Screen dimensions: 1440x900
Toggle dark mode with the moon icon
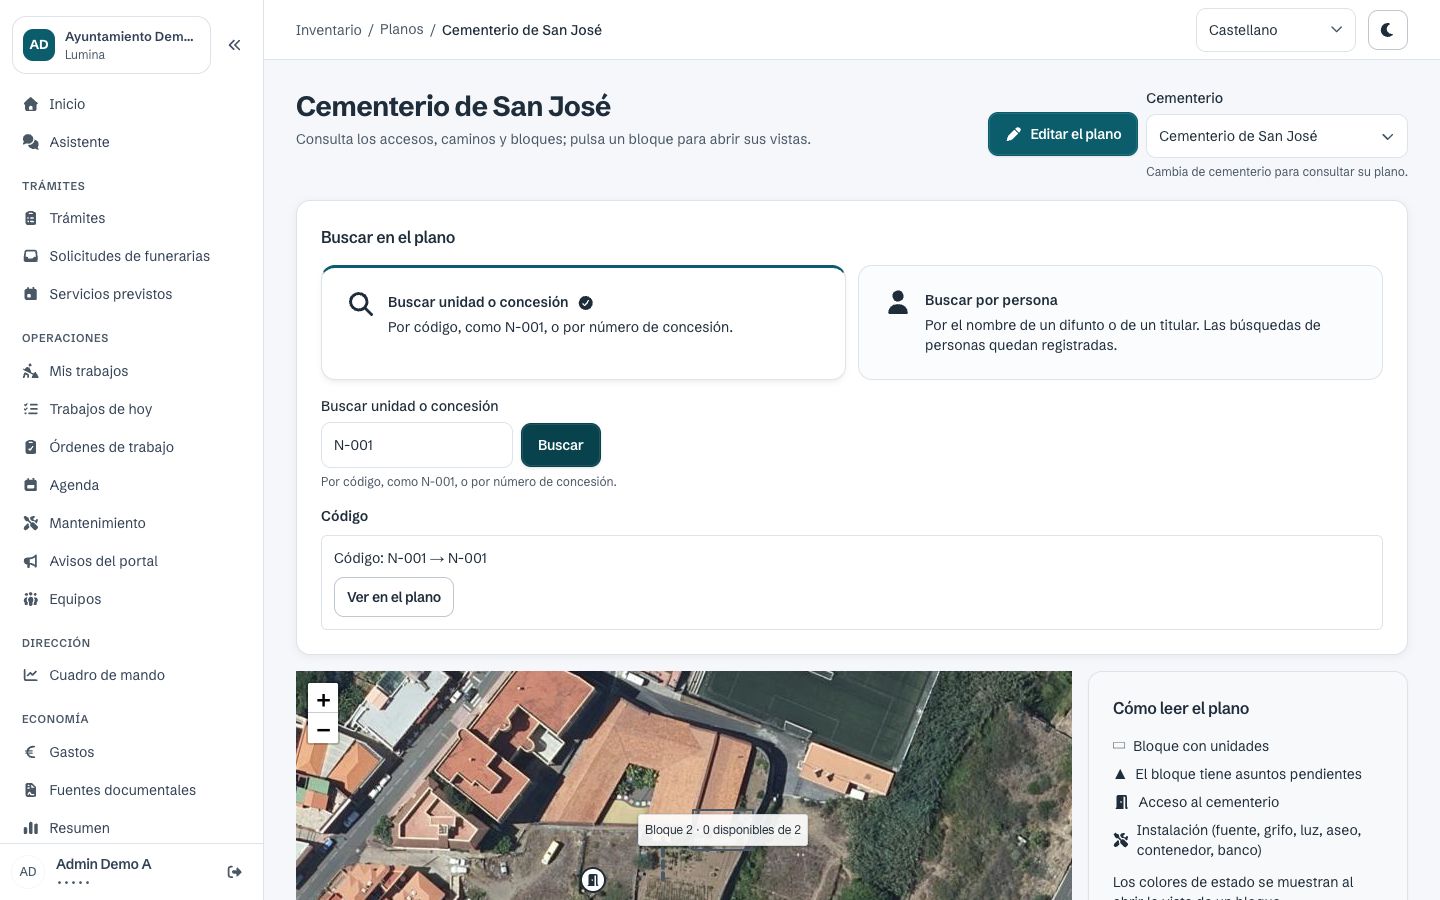[x=1387, y=30]
